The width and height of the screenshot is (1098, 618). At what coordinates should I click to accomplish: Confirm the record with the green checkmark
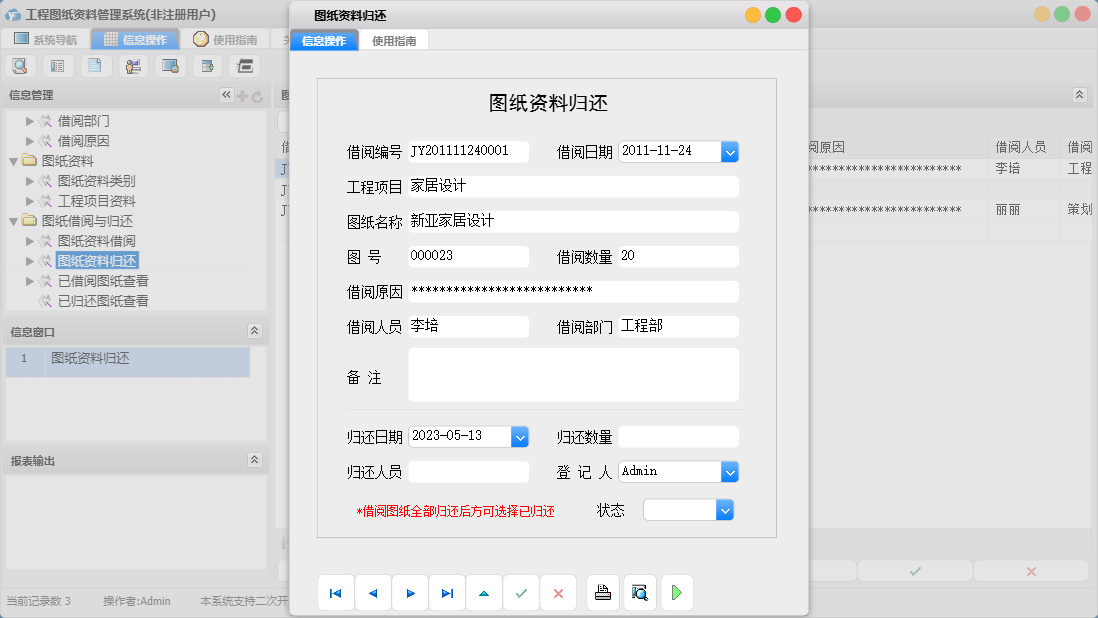tap(521, 592)
